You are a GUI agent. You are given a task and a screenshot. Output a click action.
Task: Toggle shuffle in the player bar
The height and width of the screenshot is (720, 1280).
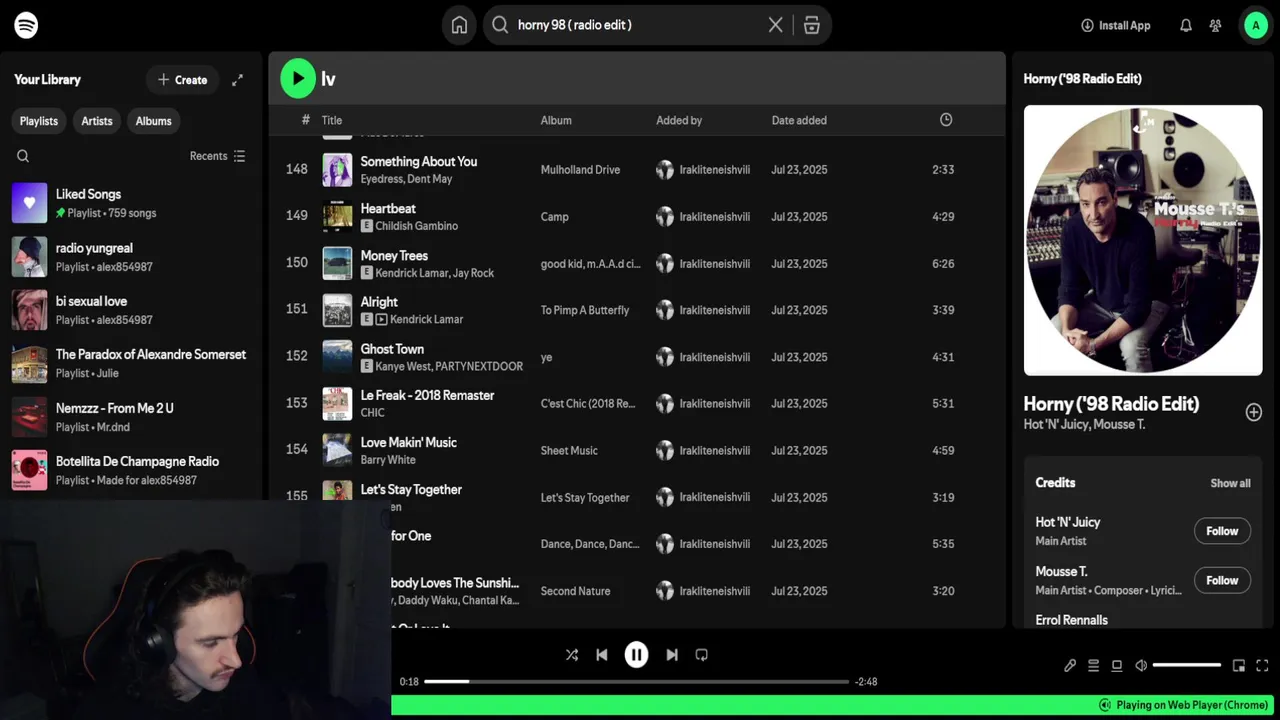click(572, 655)
